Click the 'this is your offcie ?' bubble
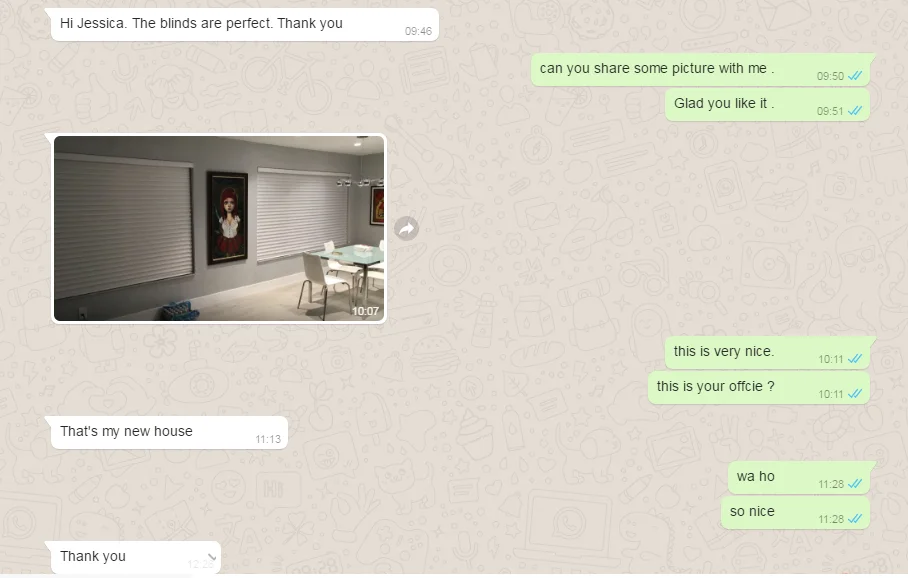 [759, 387]
